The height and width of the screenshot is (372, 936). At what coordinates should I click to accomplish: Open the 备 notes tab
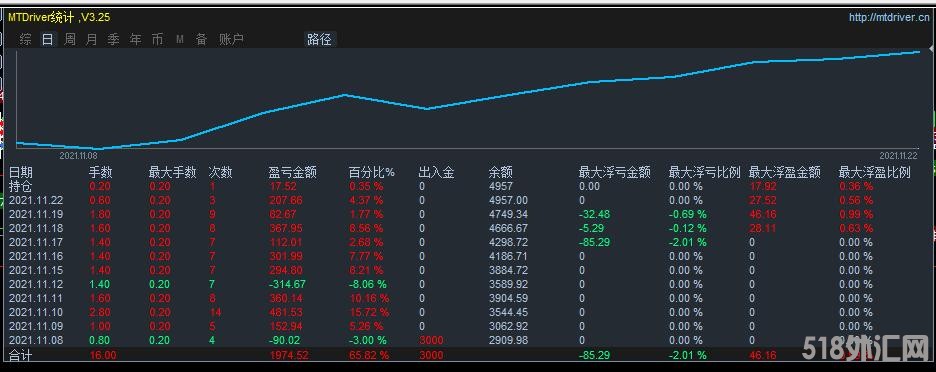click(202, 39)
